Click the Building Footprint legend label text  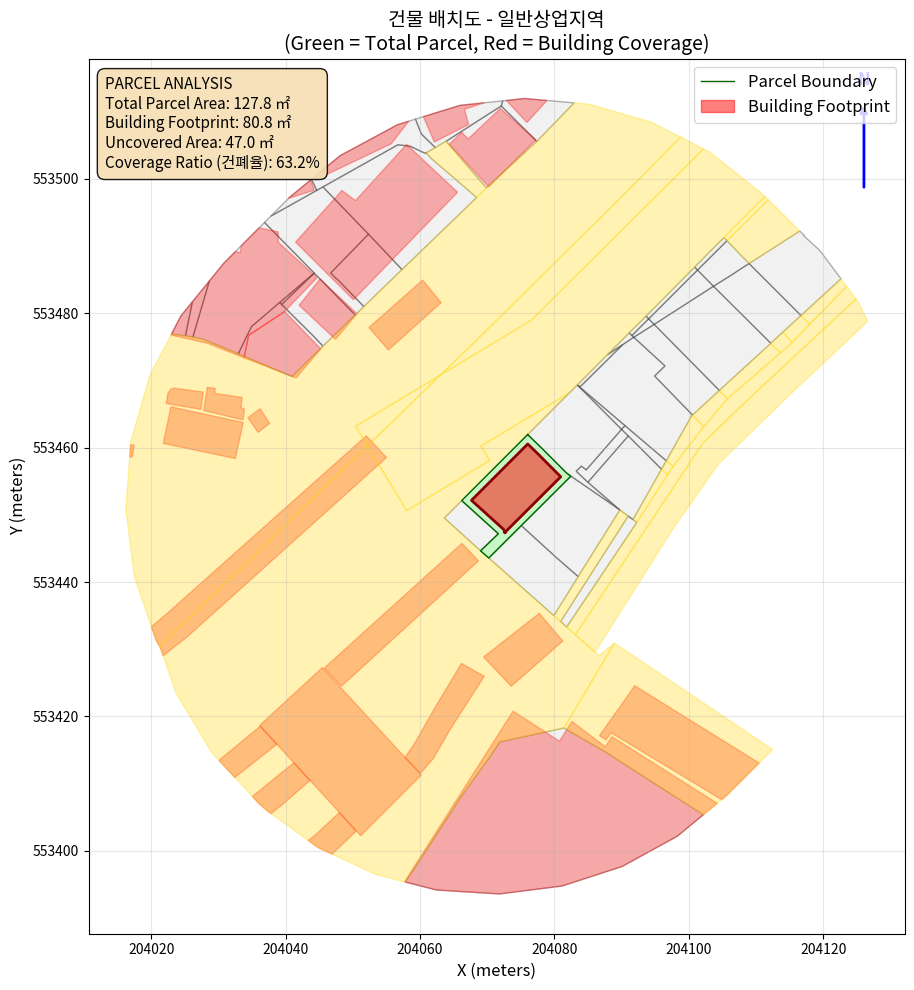pos(818,106)
